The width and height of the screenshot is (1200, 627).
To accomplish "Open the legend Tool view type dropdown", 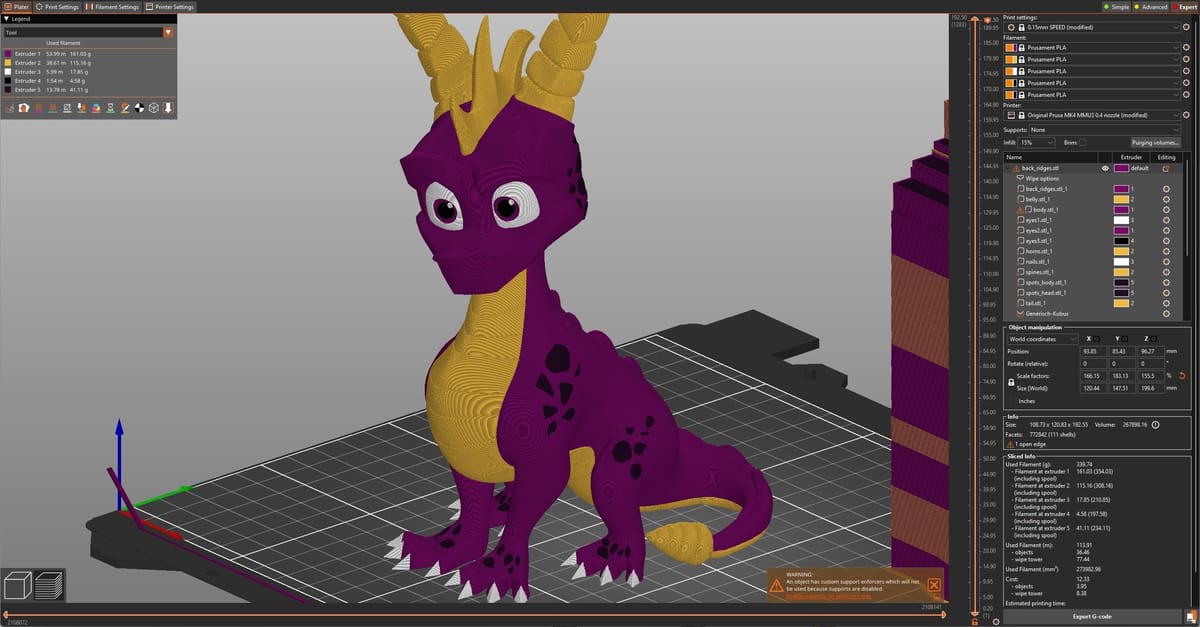I will (x=88, y=32).
